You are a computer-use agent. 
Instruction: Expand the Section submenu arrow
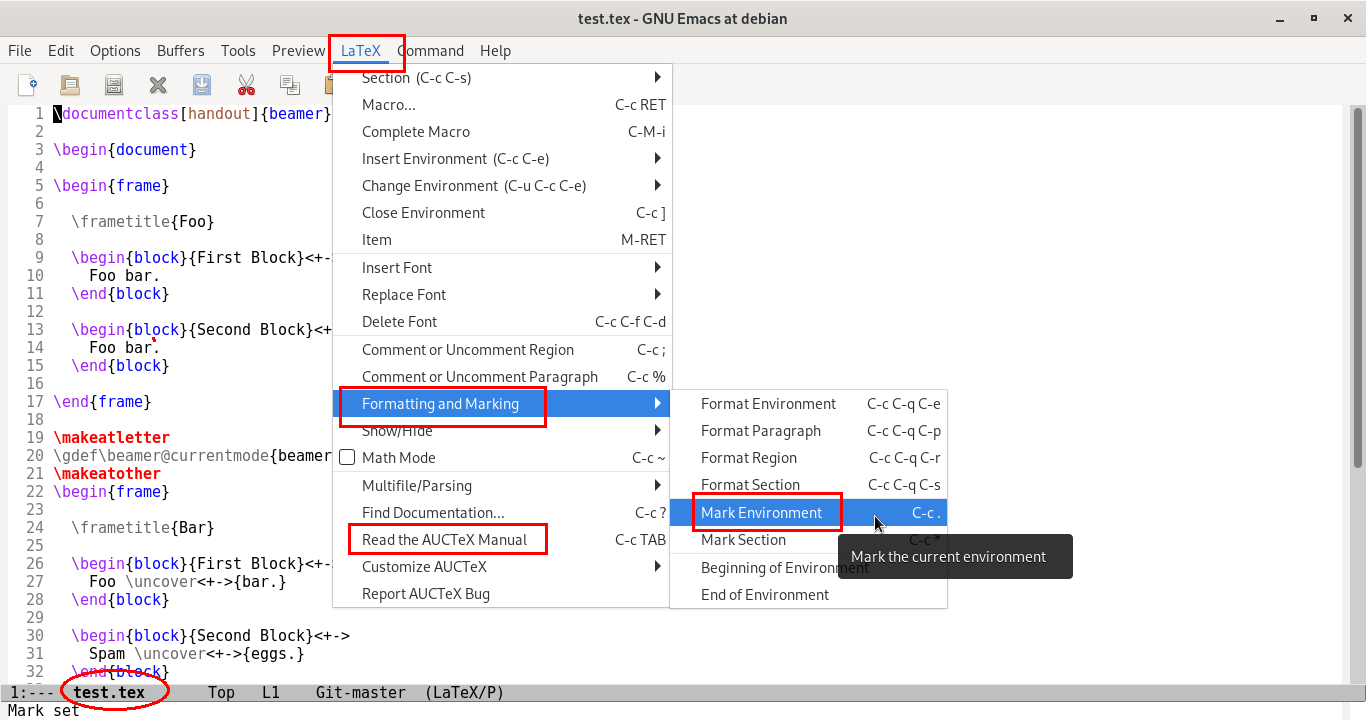pos(657,77)
